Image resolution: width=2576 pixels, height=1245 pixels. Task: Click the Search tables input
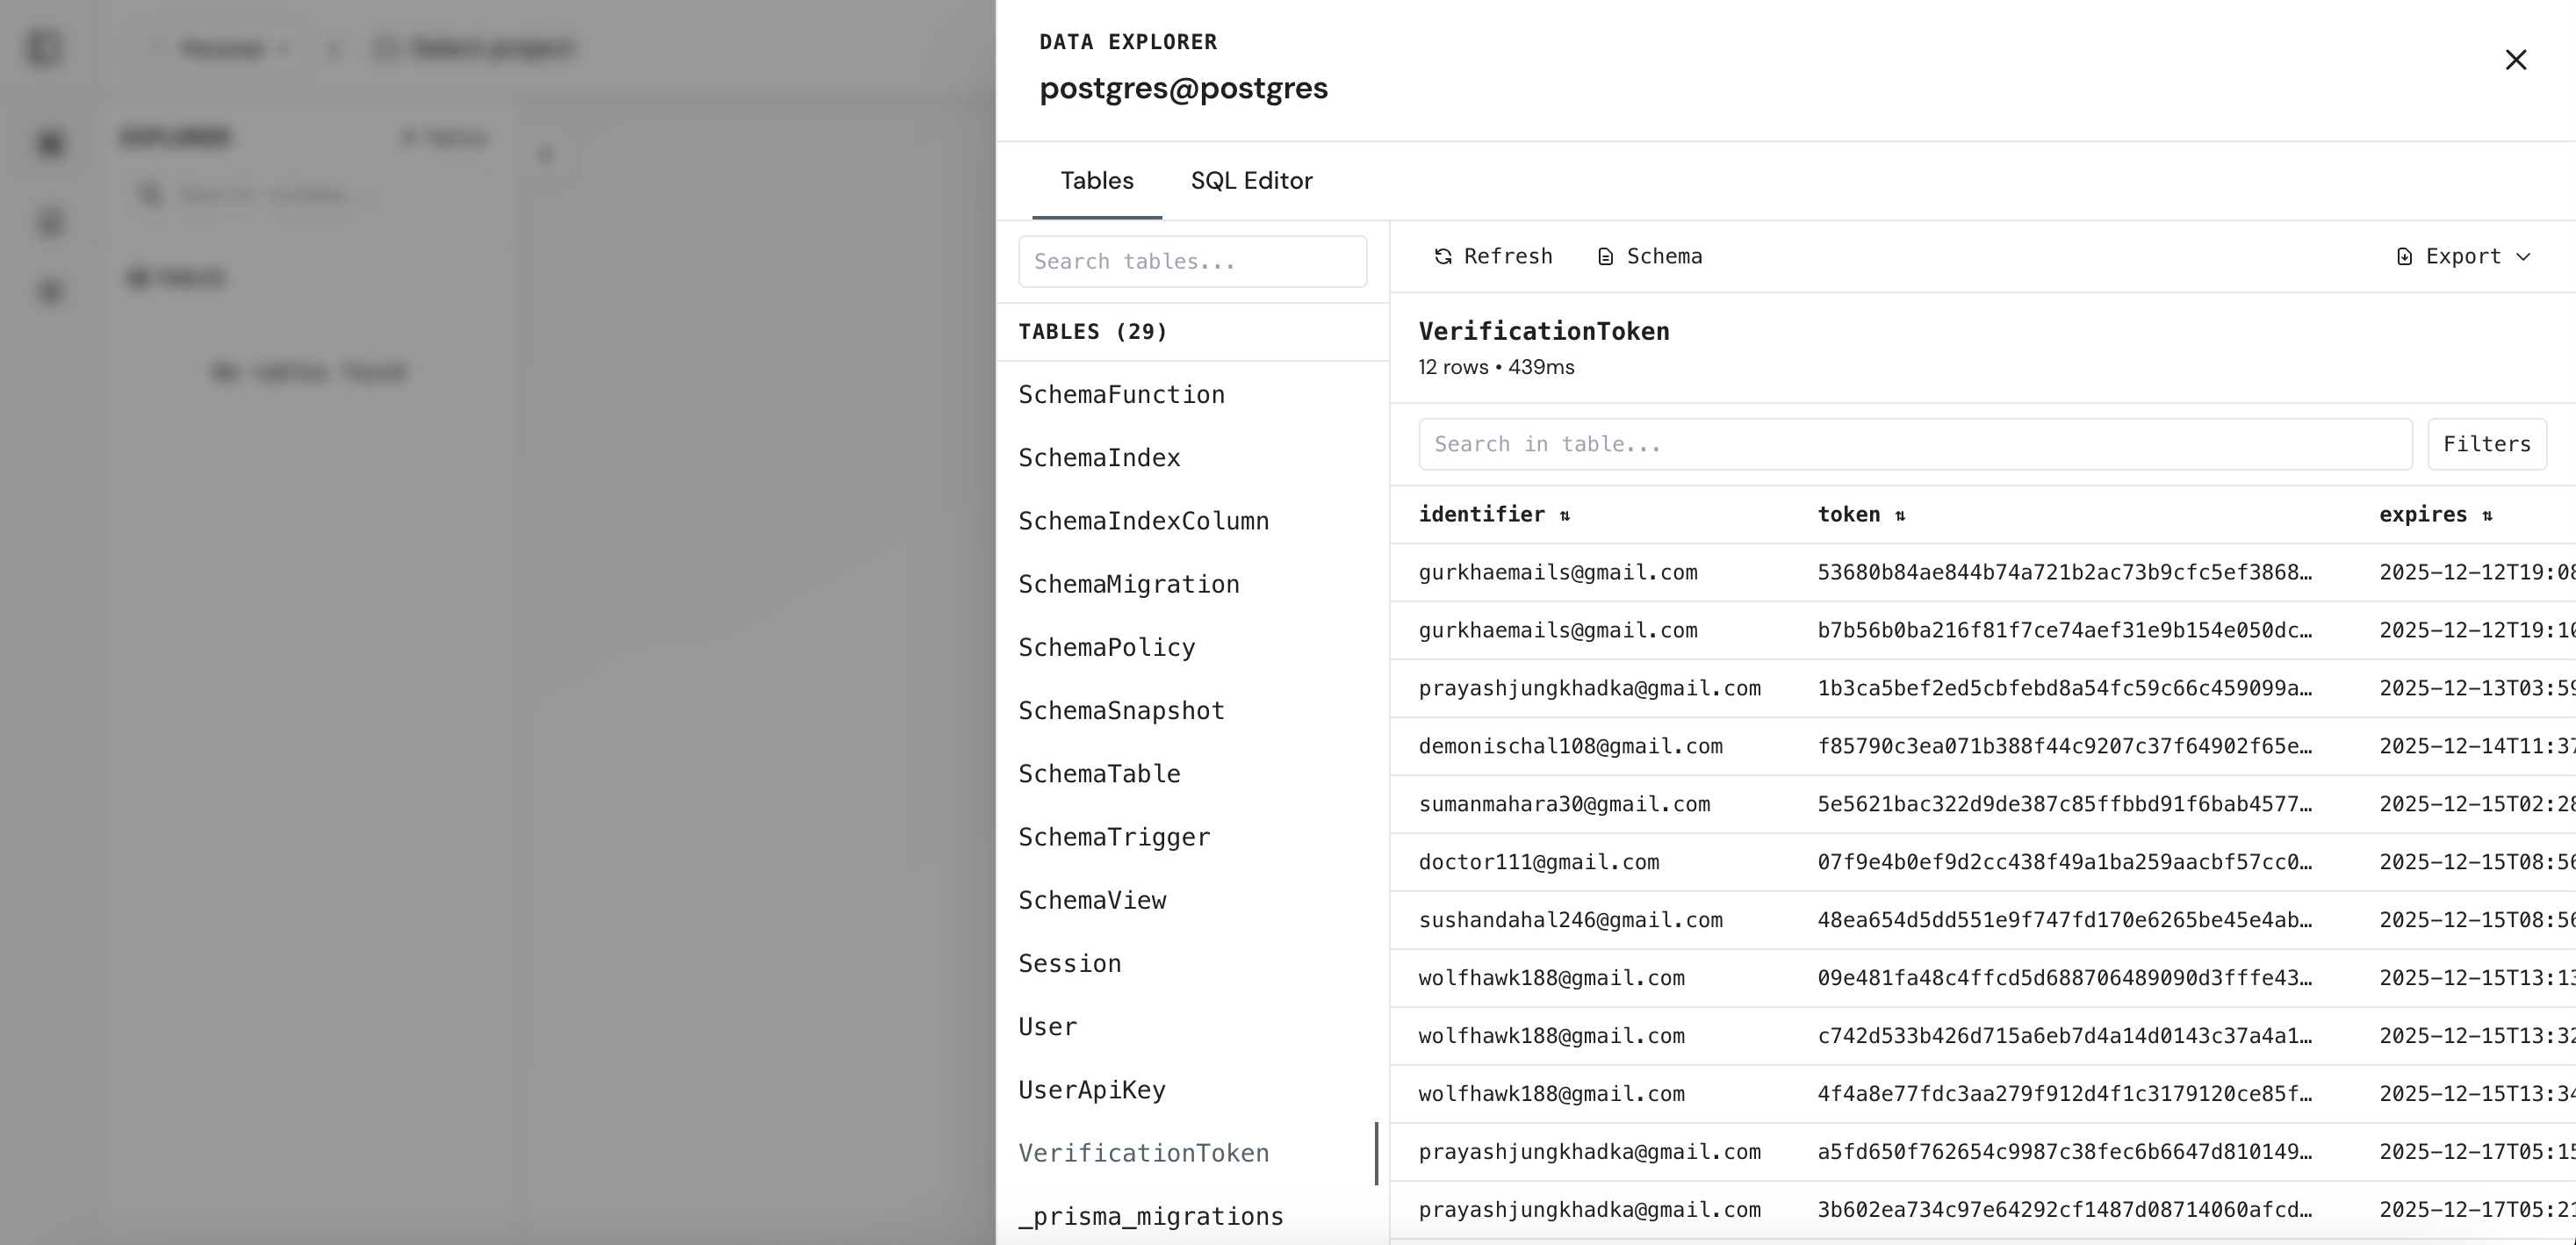1192,262
